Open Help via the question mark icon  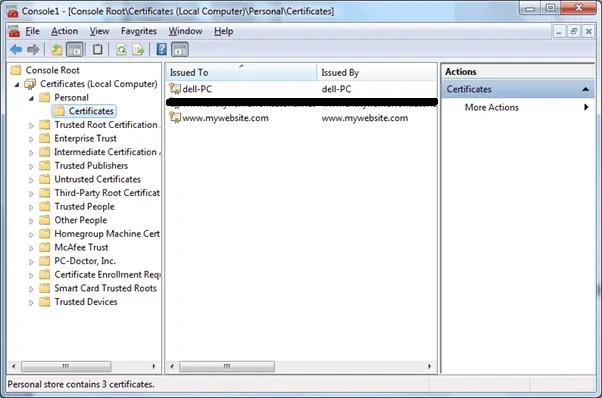pos(162,50)
